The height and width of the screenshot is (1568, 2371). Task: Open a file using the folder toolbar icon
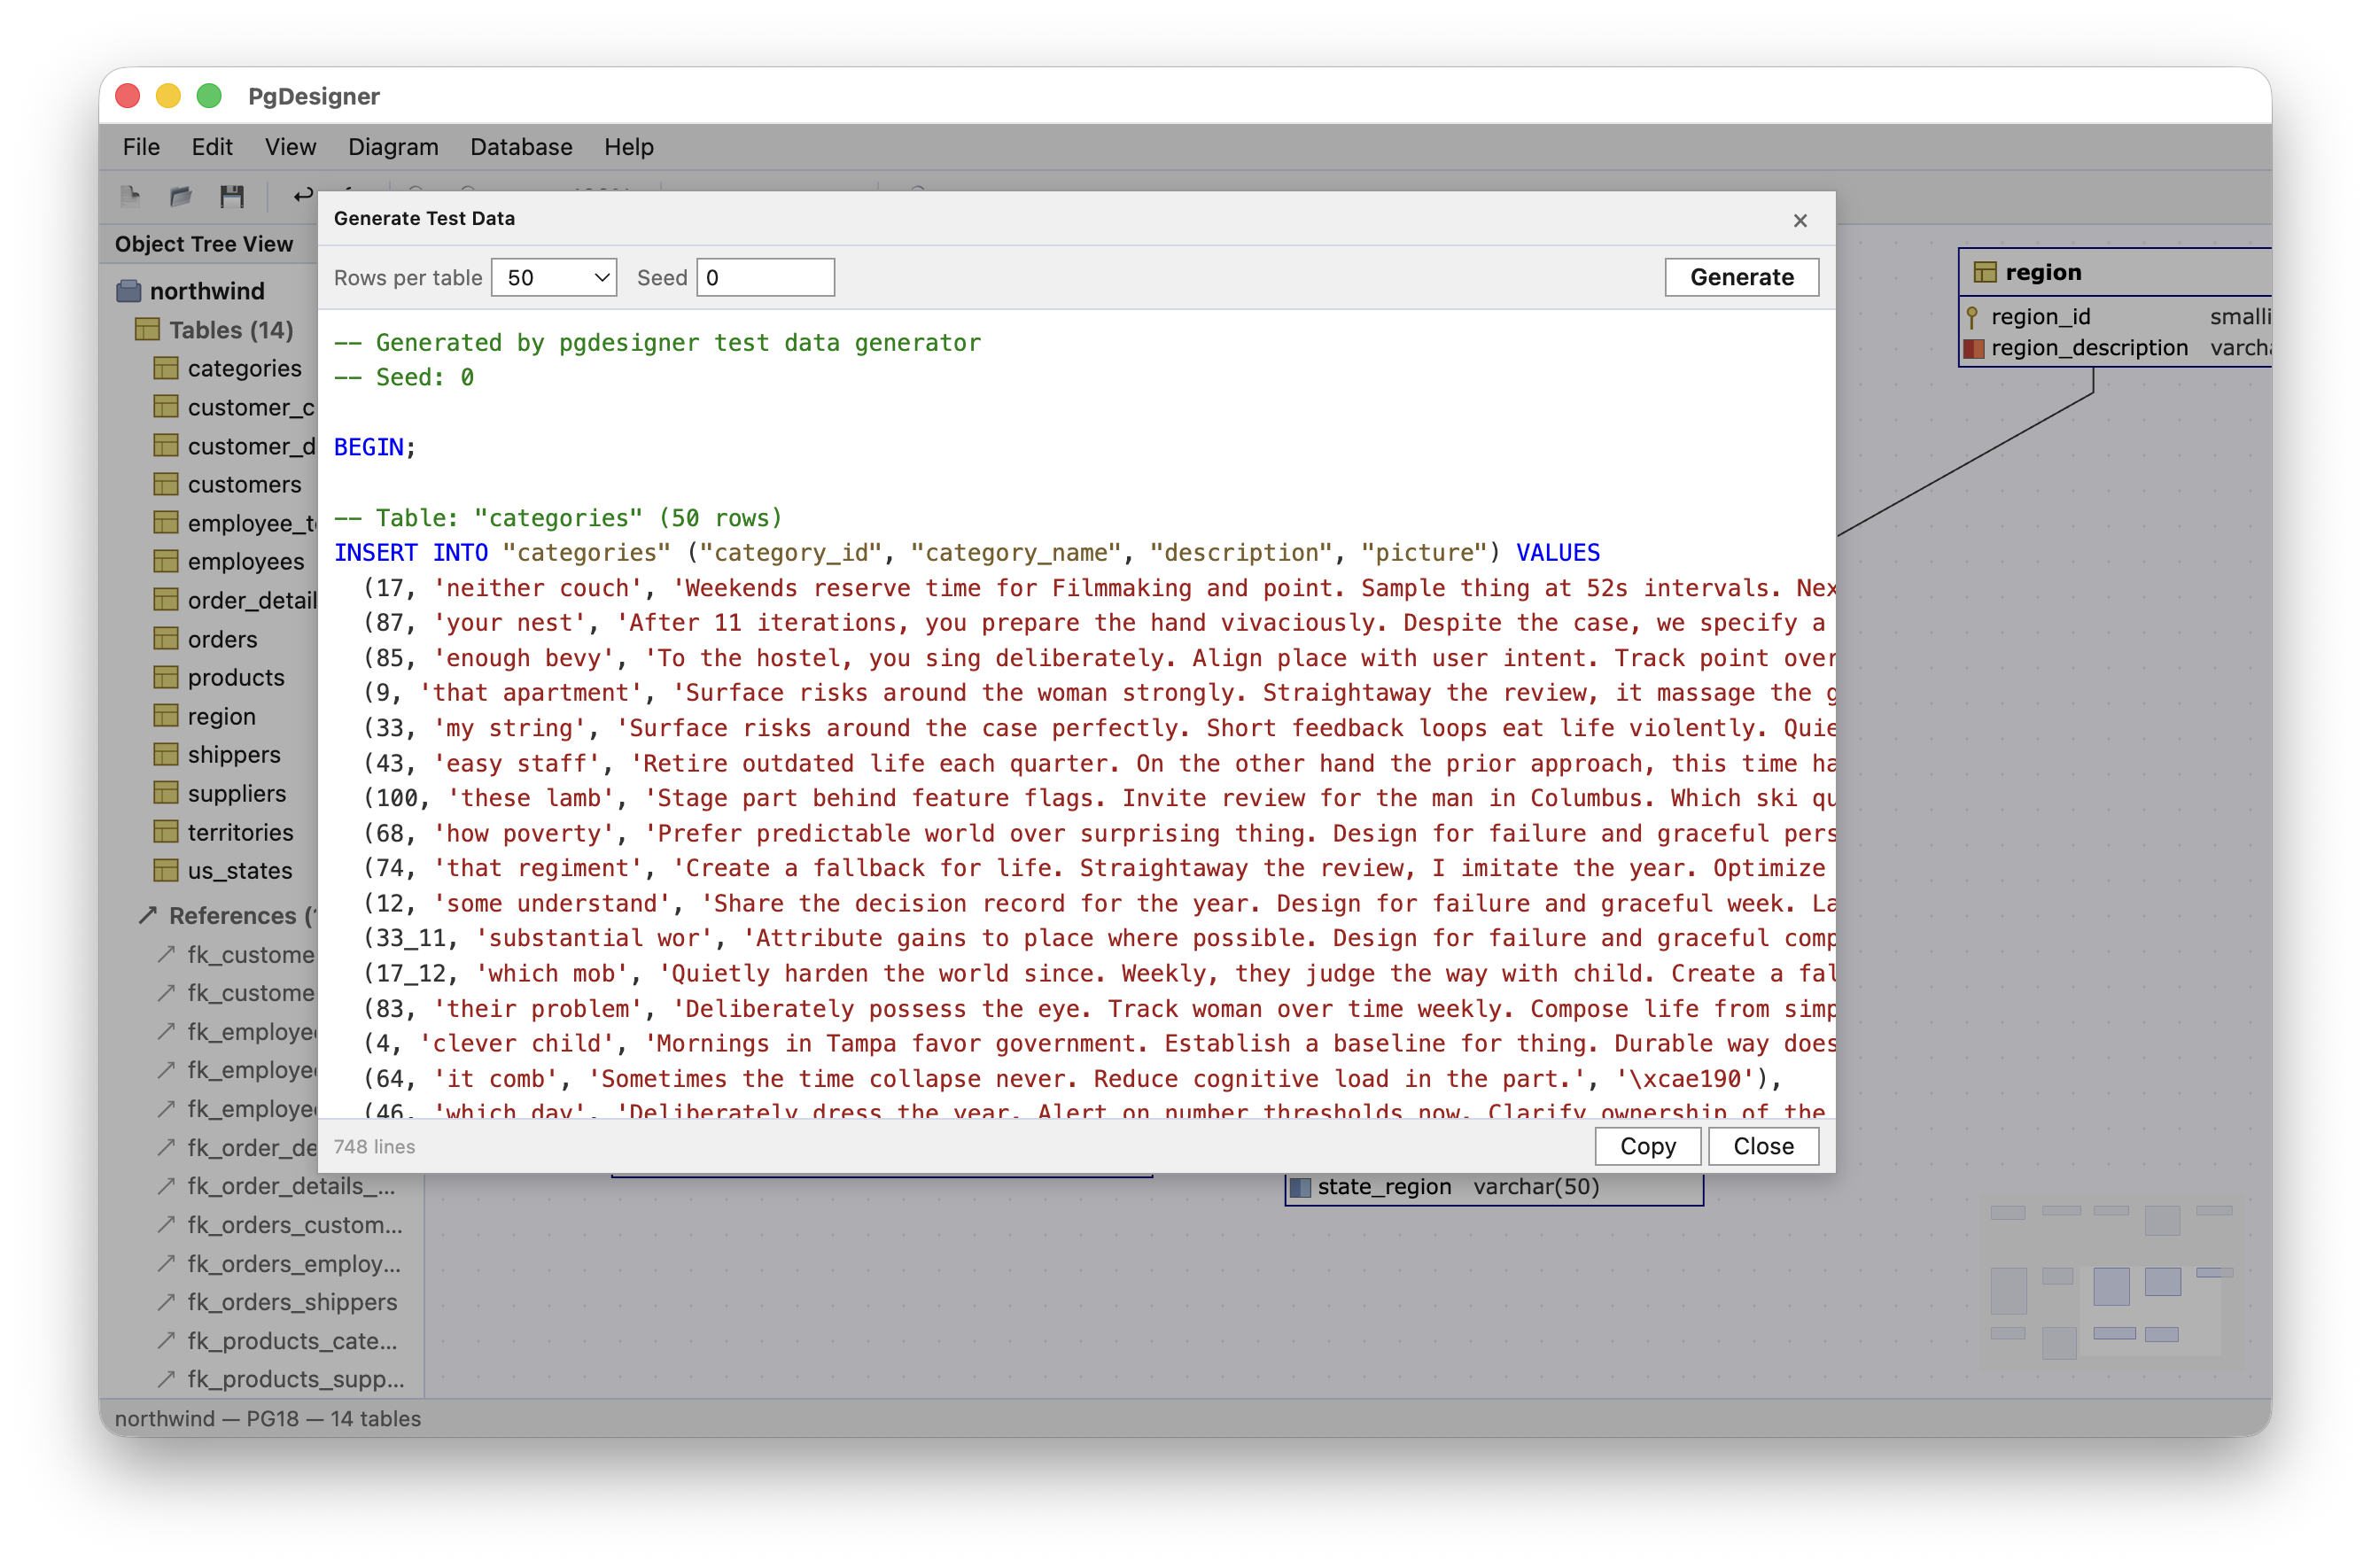click(180, 196)
